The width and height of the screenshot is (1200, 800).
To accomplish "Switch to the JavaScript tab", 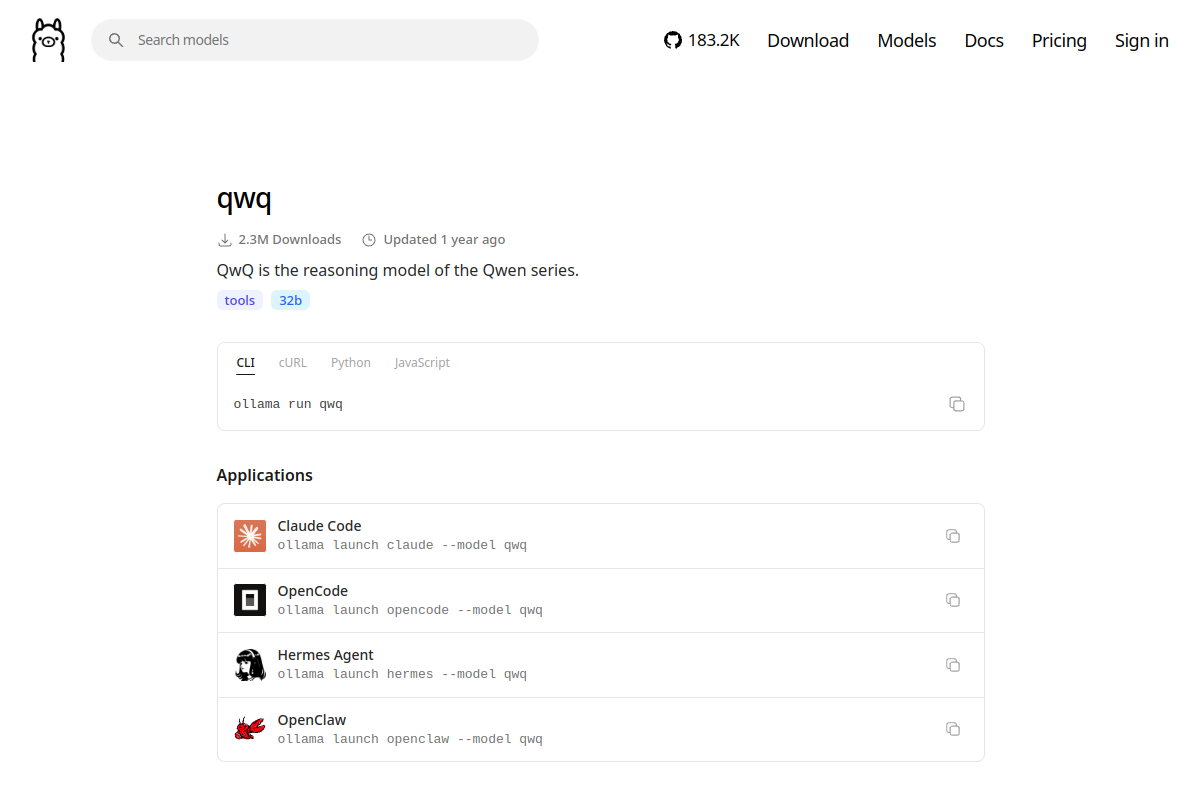I will click(x=422, y=363).
